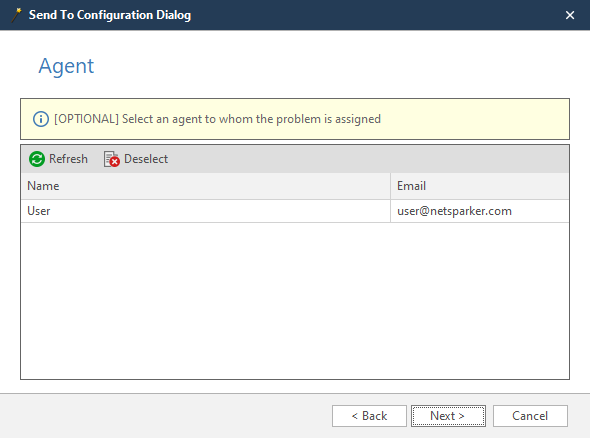Click the magic wand icon in title bar
The height and width of the screenshot is (438, 590).
(16, 15)
